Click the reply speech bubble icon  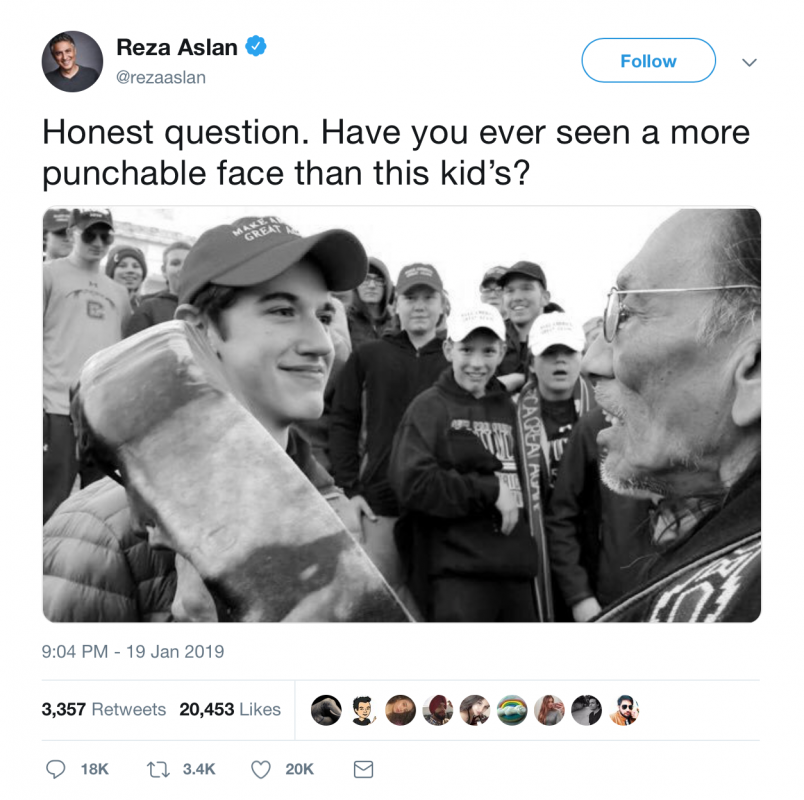(55, 769)
